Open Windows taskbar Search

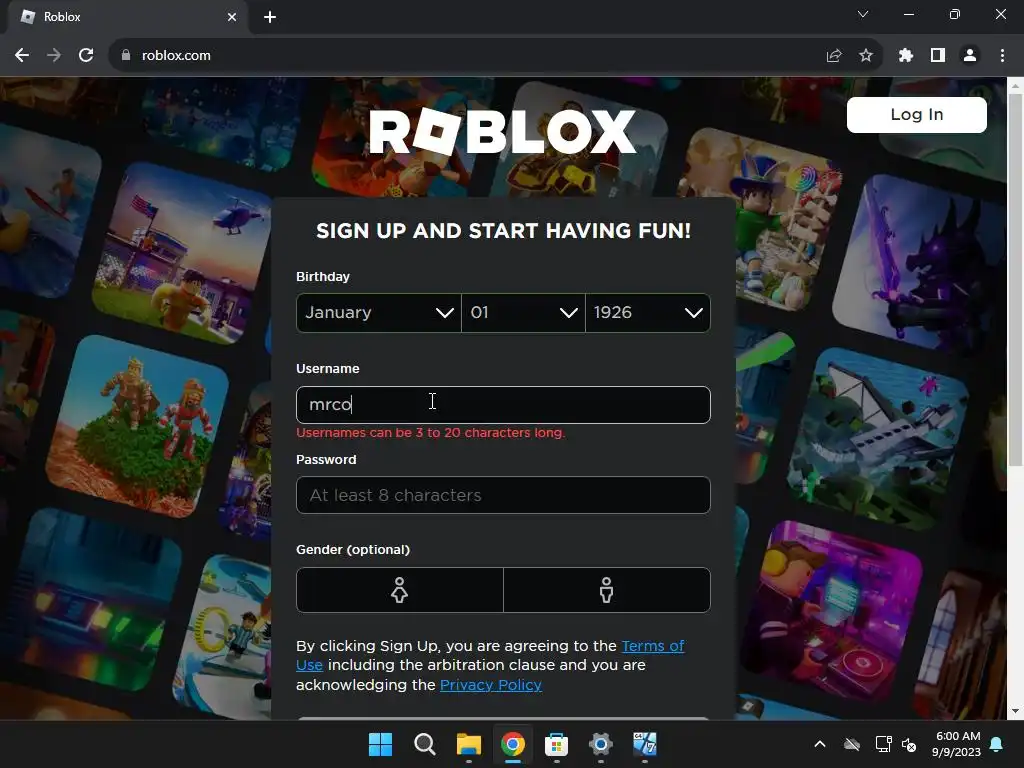(x=424, y=744)
